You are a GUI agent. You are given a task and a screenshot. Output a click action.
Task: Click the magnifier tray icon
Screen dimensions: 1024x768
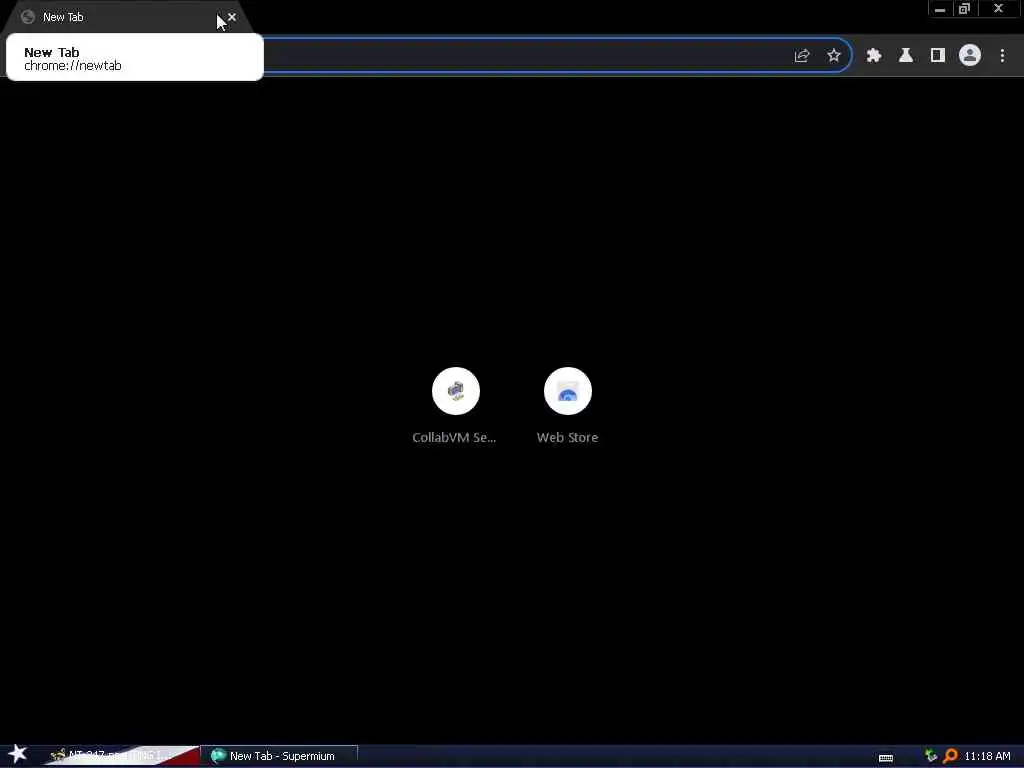tap(950, 756)
